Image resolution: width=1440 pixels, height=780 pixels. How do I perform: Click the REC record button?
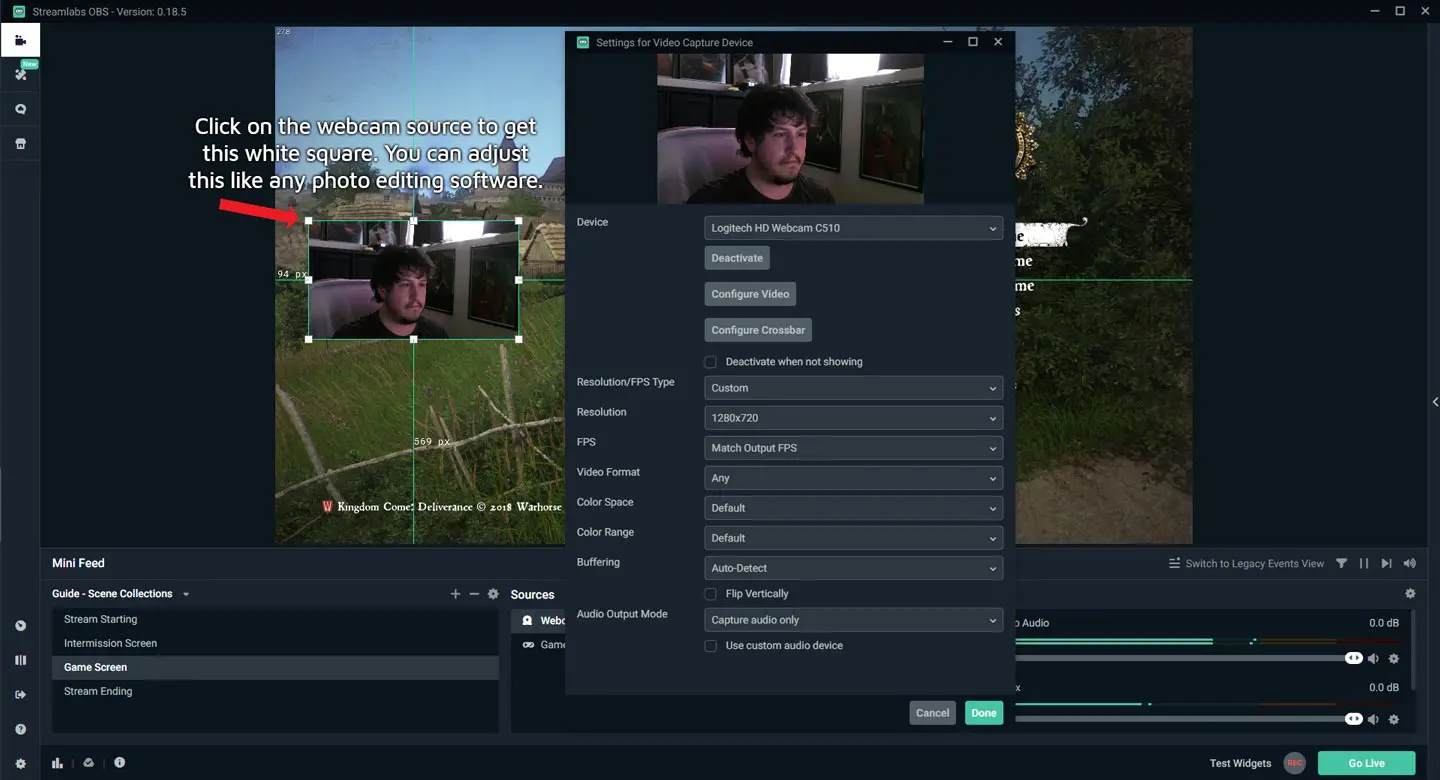[x=1295, y=763]
